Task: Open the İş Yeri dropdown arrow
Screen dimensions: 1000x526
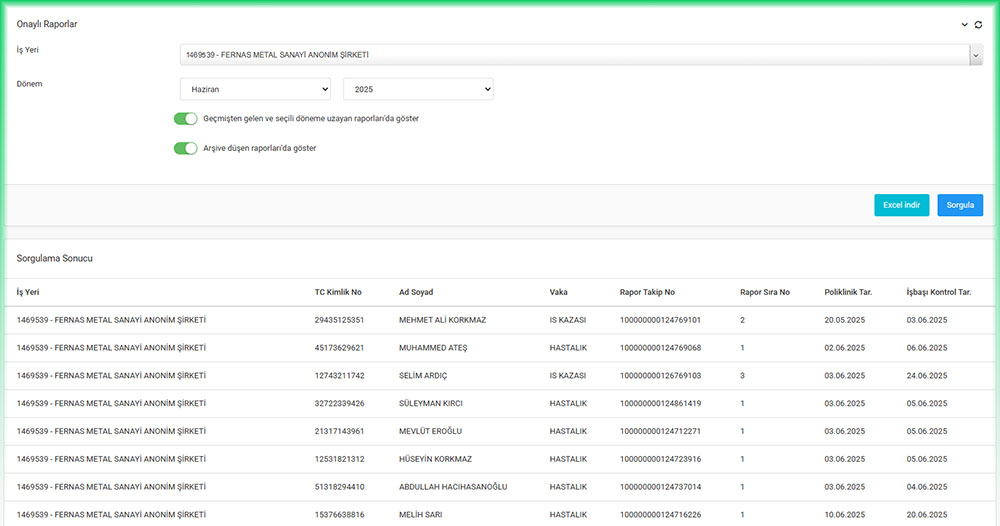Action: click(x=975, y=56)
